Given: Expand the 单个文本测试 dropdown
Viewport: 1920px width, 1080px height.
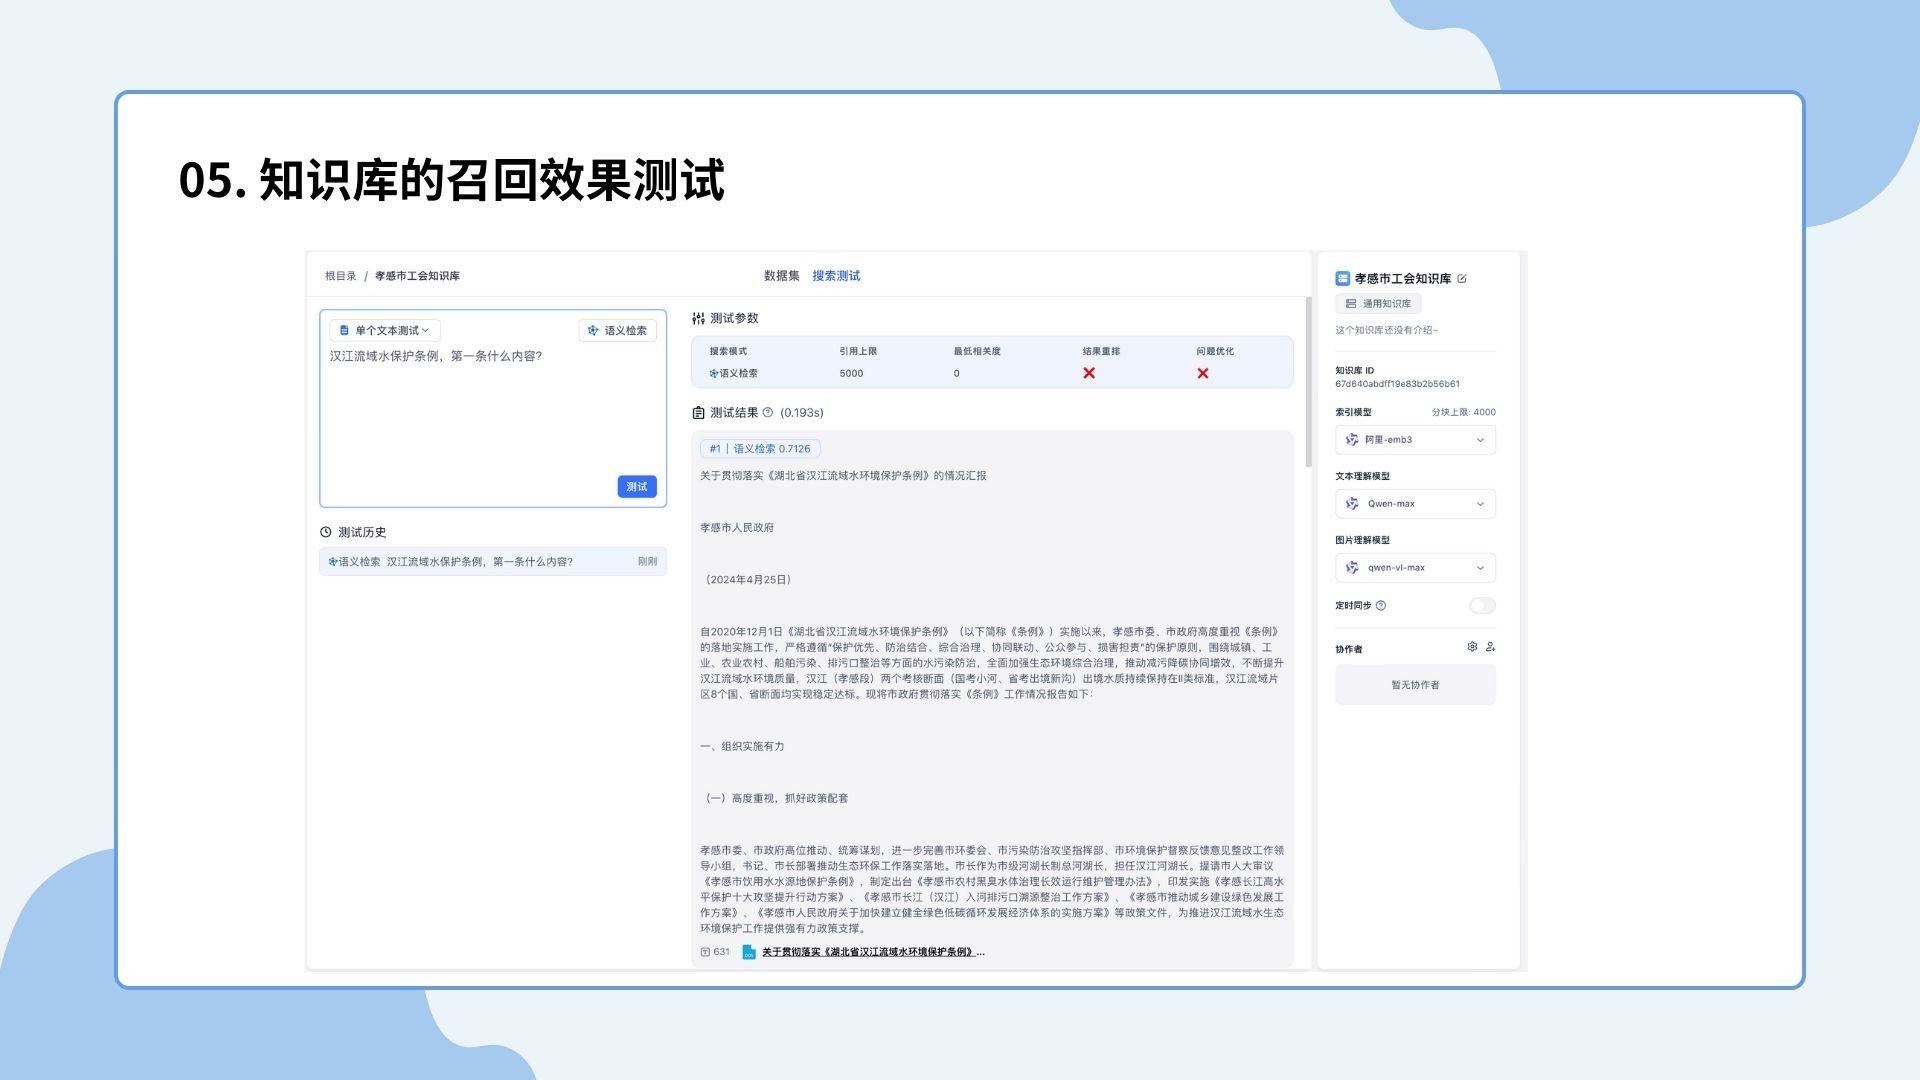Looking at the screenshot, I should pyautogui.click(x=385, y=331).
